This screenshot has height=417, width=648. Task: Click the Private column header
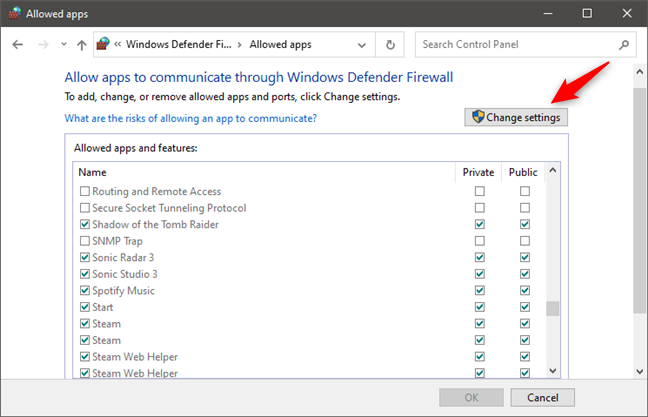point(478,172)
